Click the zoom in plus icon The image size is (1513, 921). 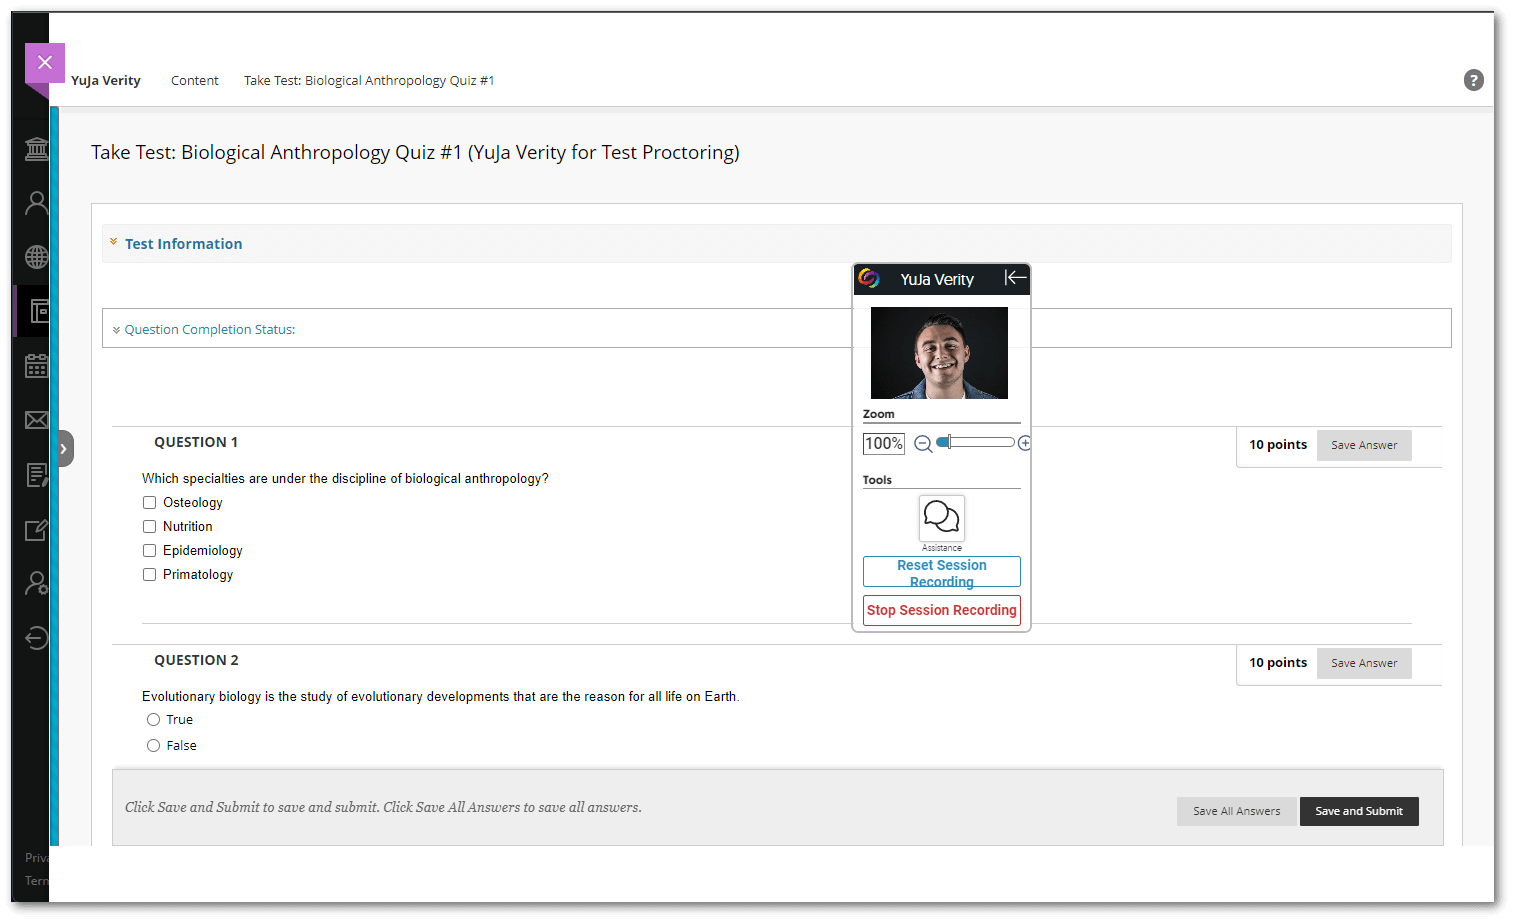click(x=1024, y=443)
